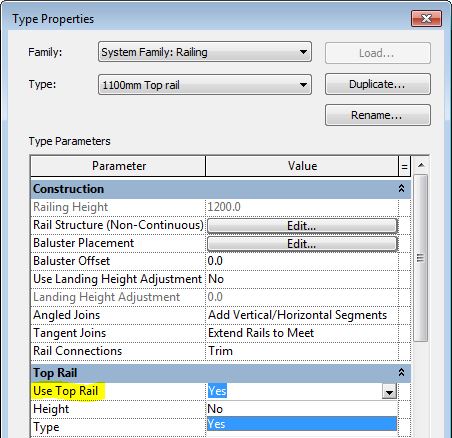Click the Duplicate button
The height and width of the screenshot is (438, 452).
(378, 84)
